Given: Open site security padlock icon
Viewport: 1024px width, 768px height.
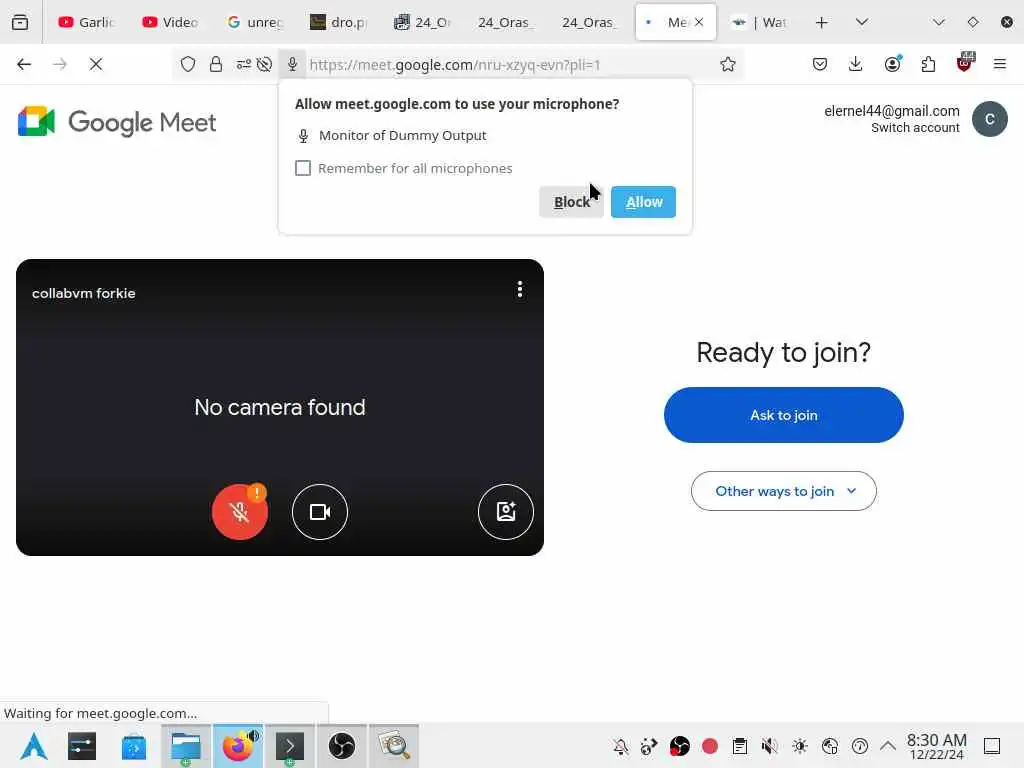Looking at the screenshot, I should (x=216, y=65).
